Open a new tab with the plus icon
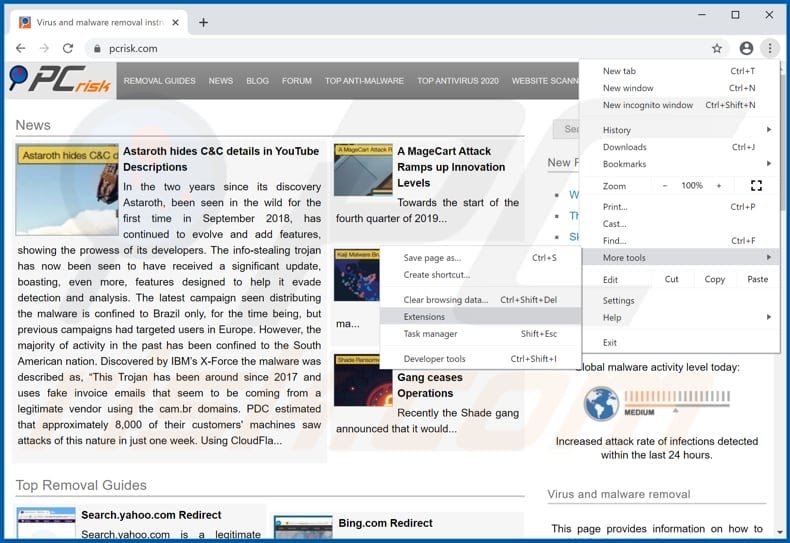 [x=204, y=23]
